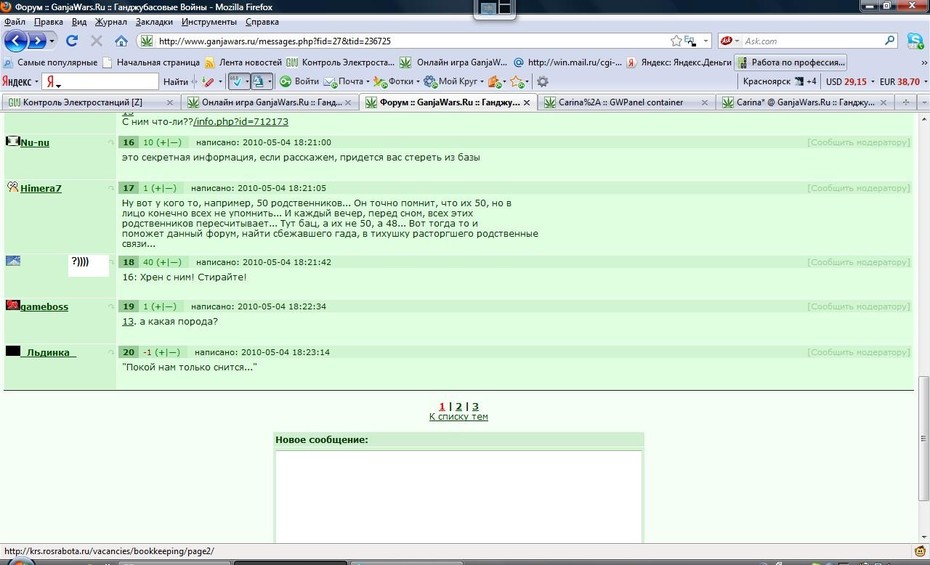Click the Skype icon beside the search box
The height and width of the screenshot is (565, 930).
pos(915,40)
